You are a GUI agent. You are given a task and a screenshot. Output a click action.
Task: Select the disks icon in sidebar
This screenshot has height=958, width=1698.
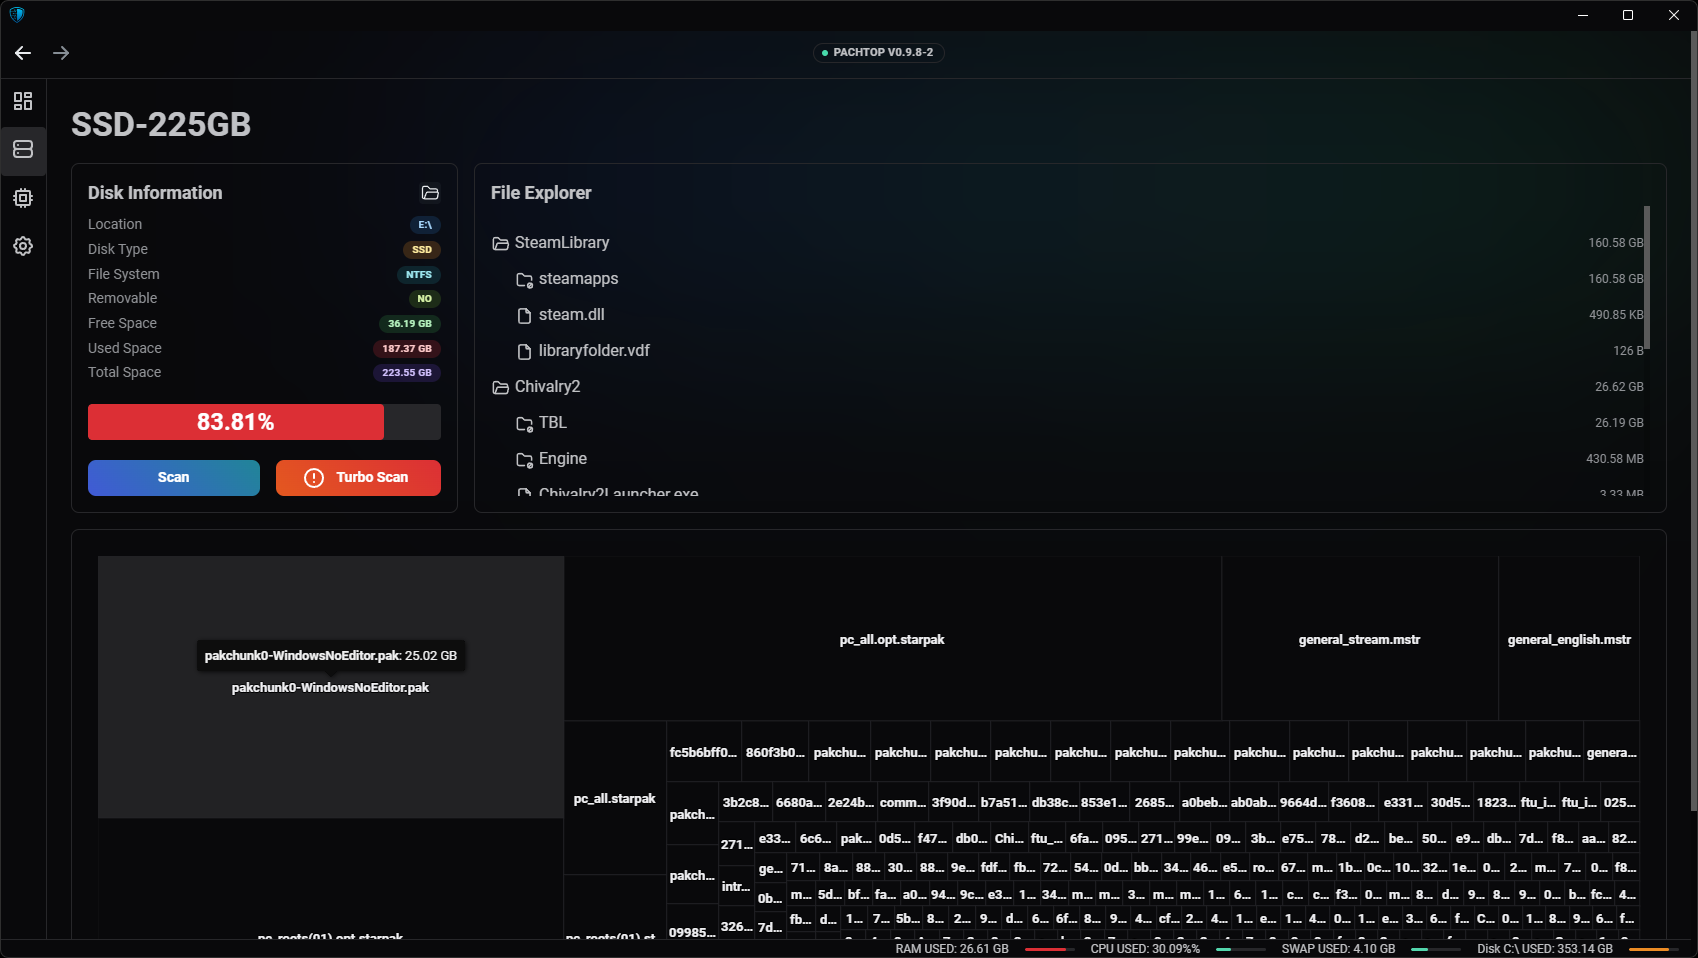tap(23, 150)
